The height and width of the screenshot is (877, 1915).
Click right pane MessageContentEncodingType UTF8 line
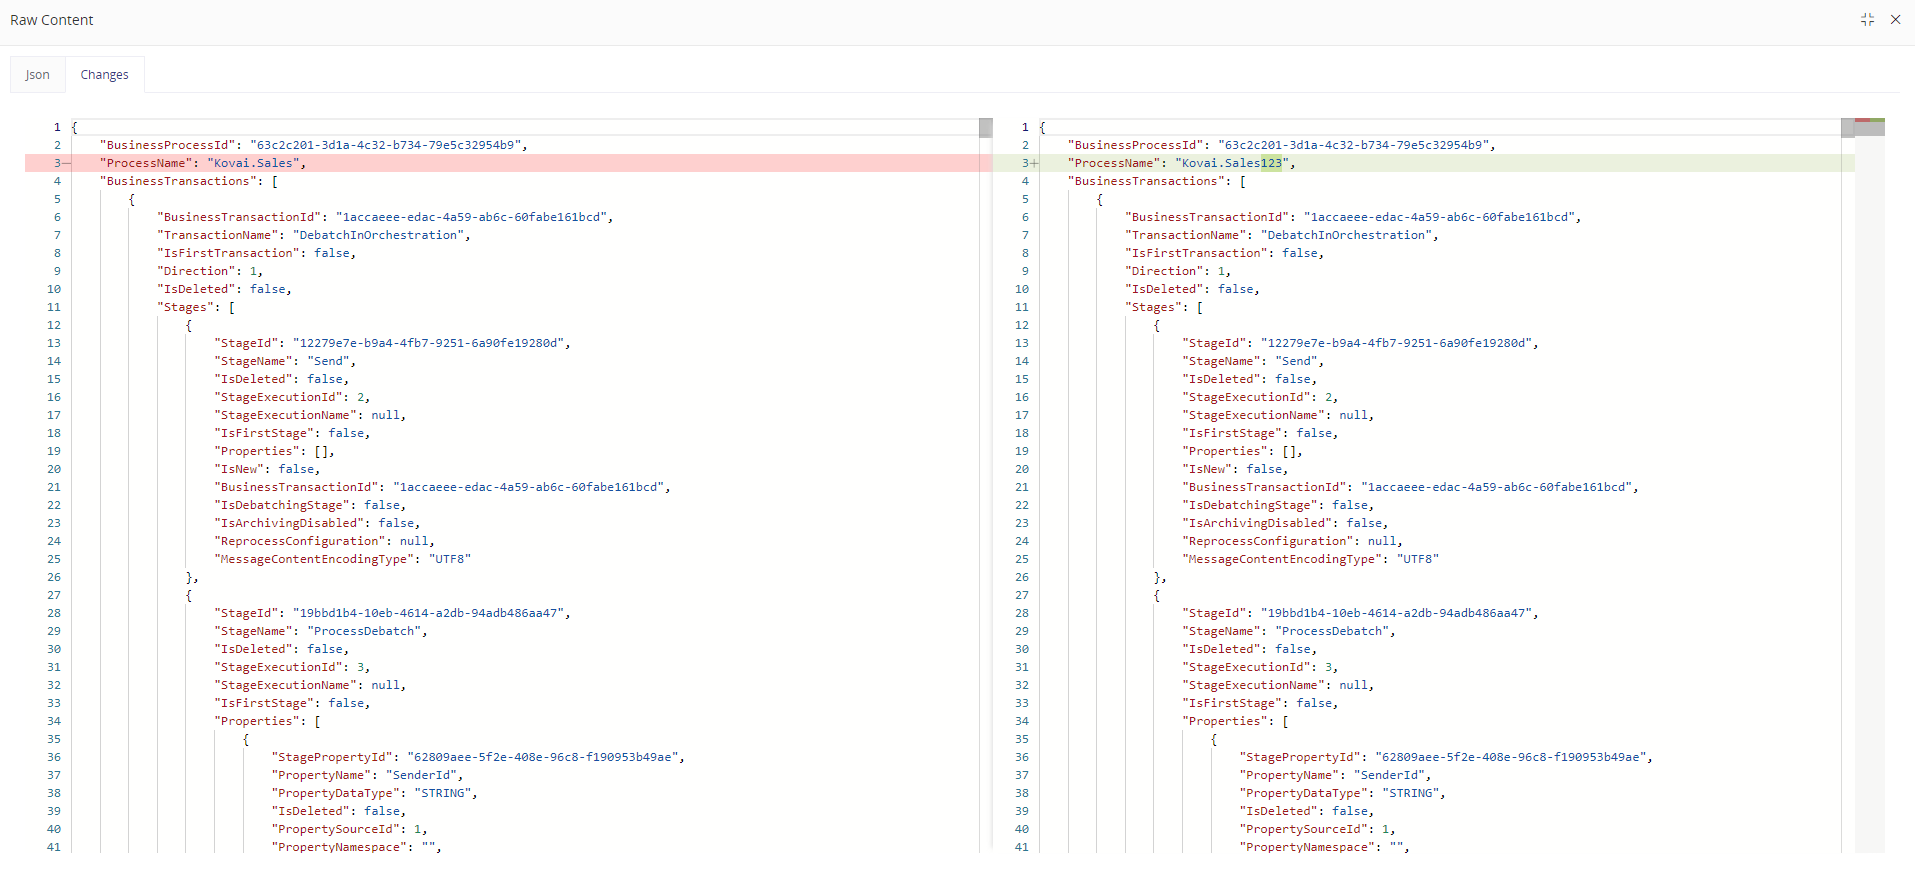[1311, 559]
